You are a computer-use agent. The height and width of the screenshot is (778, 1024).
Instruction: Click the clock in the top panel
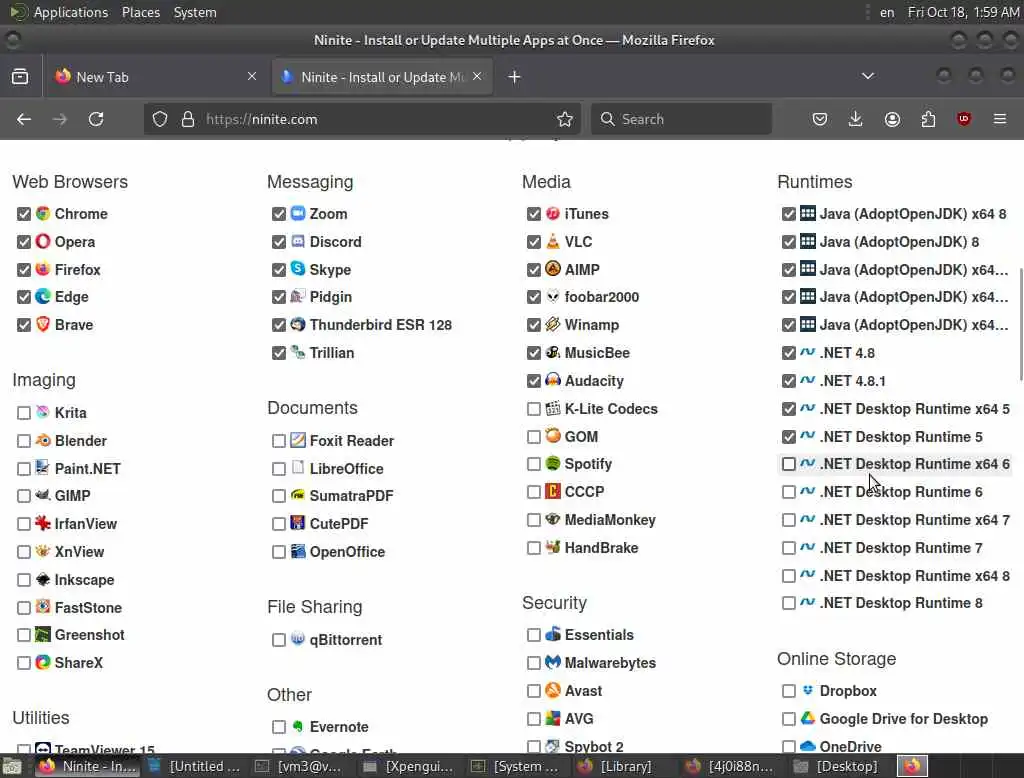(x=963, y=12)
